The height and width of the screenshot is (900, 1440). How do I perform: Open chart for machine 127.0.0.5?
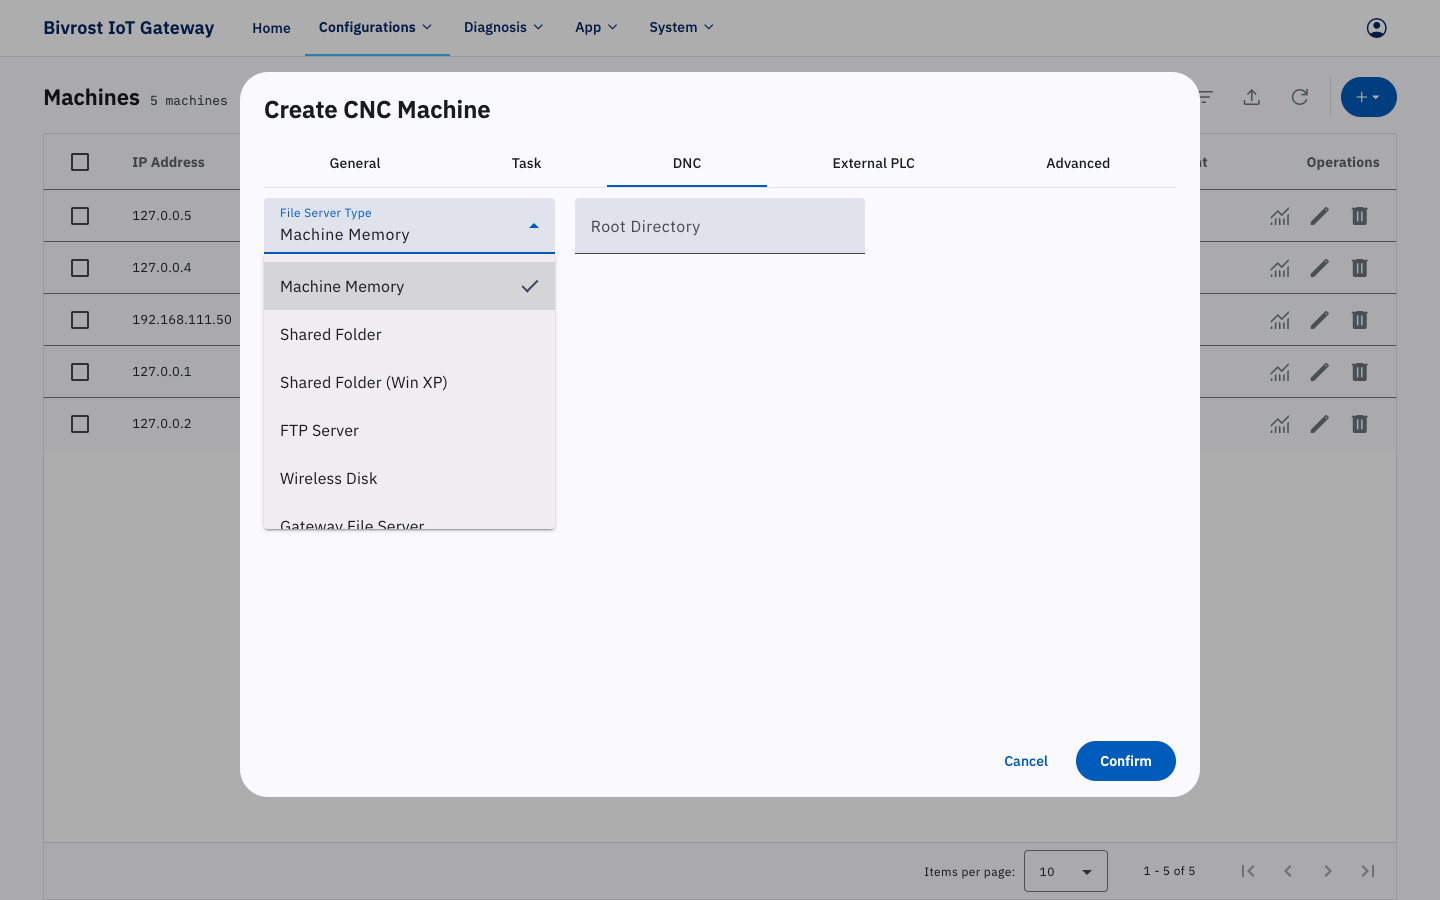click(x=1280, y=216)
